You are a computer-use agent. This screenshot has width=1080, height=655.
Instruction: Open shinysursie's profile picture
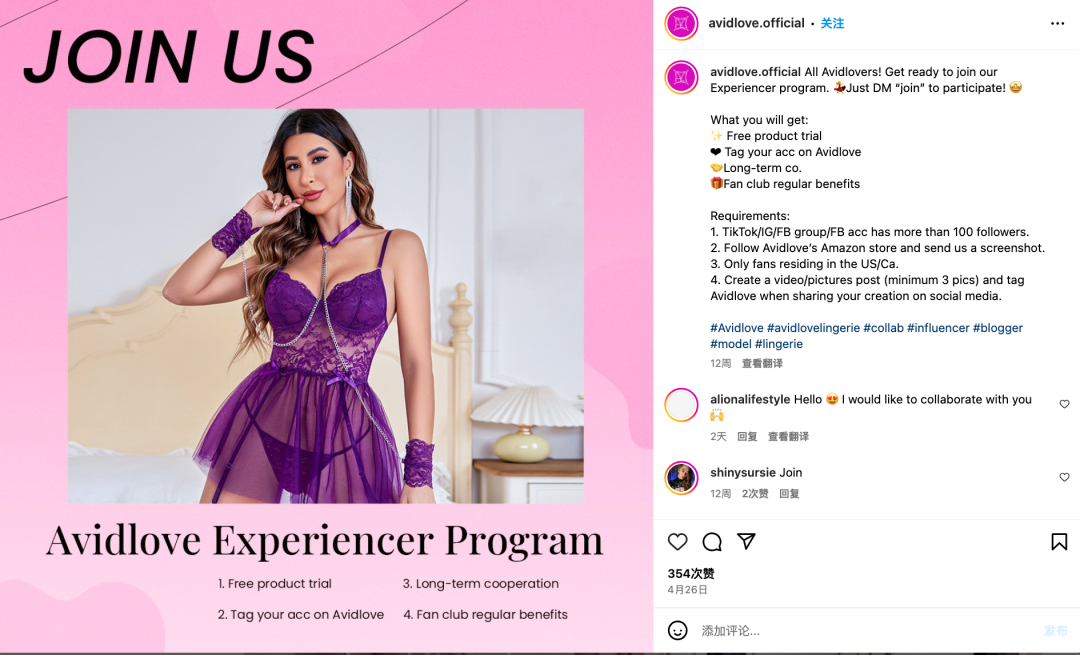[x=681, y=478]
